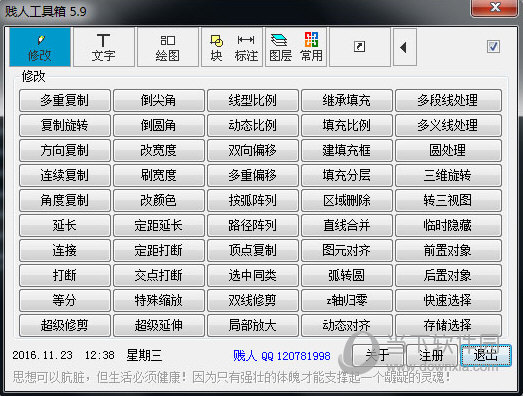The height and width of the screenshot is (396, 523).
Task: Launch the z轴归零 function
Action: pos(347,300)
